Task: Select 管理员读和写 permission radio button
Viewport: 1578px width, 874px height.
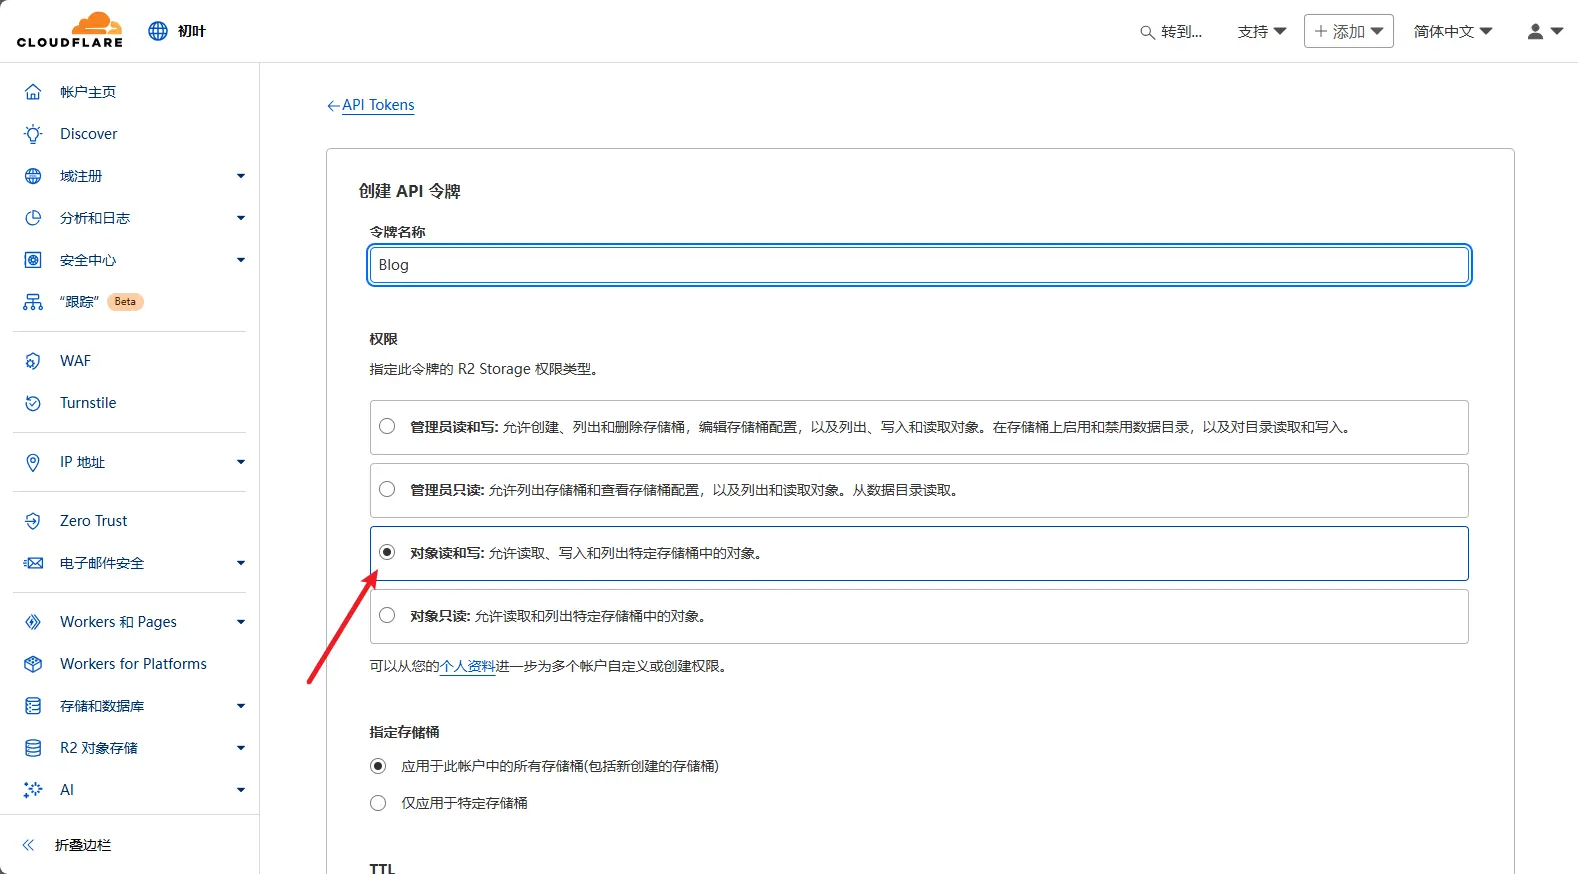Action: 387,427
